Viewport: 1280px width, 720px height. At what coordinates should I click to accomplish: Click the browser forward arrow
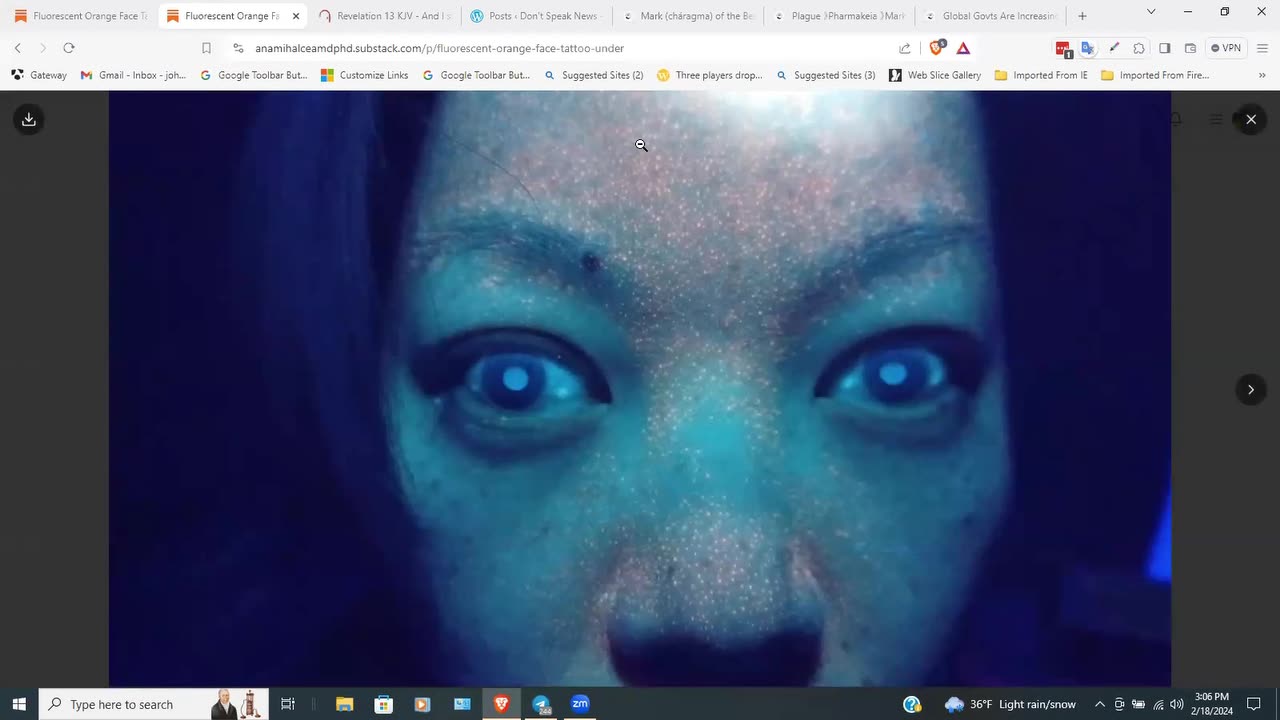[x=42, y=48]
